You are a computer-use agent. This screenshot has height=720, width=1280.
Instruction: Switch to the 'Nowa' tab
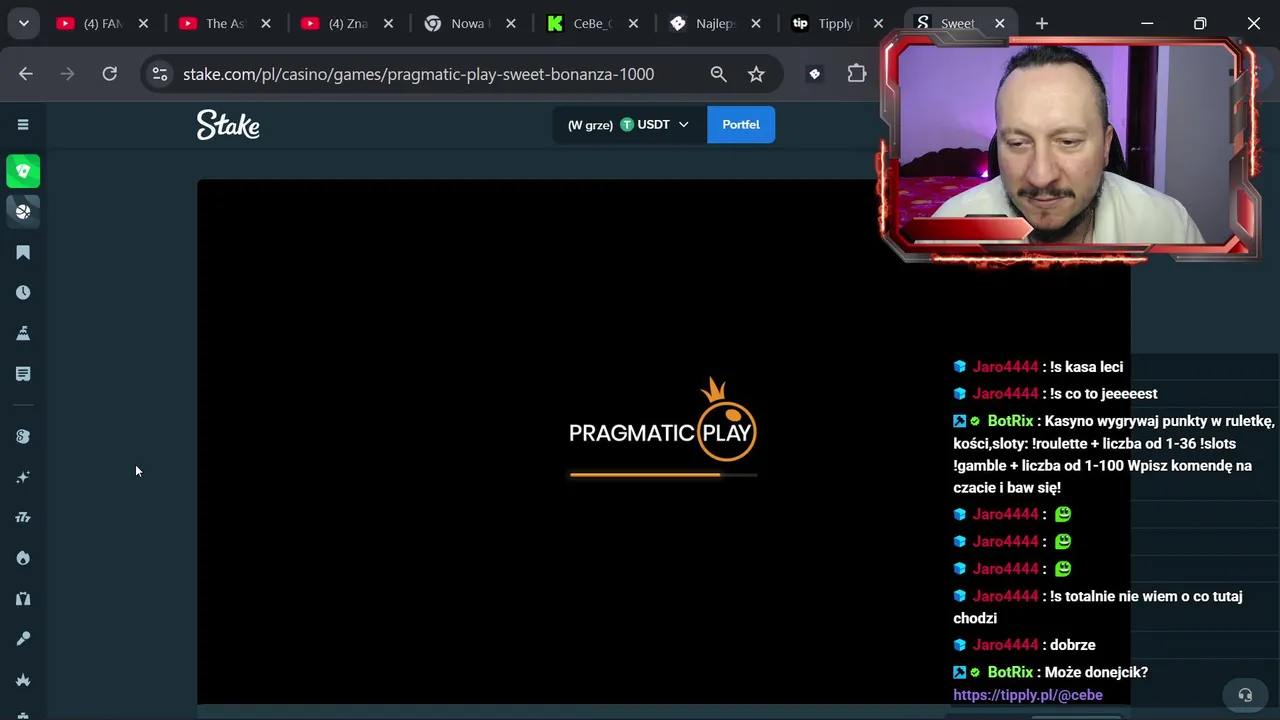(470, 23)
